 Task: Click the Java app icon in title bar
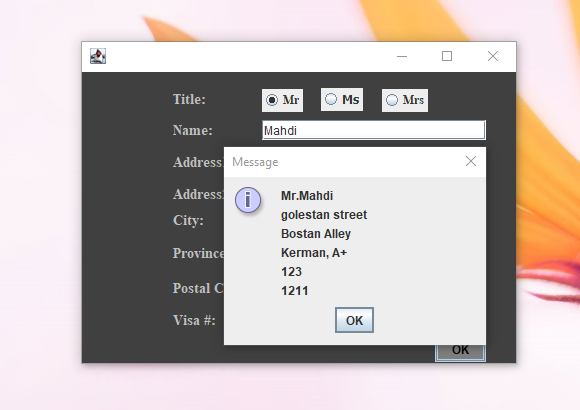click(98, 56)
